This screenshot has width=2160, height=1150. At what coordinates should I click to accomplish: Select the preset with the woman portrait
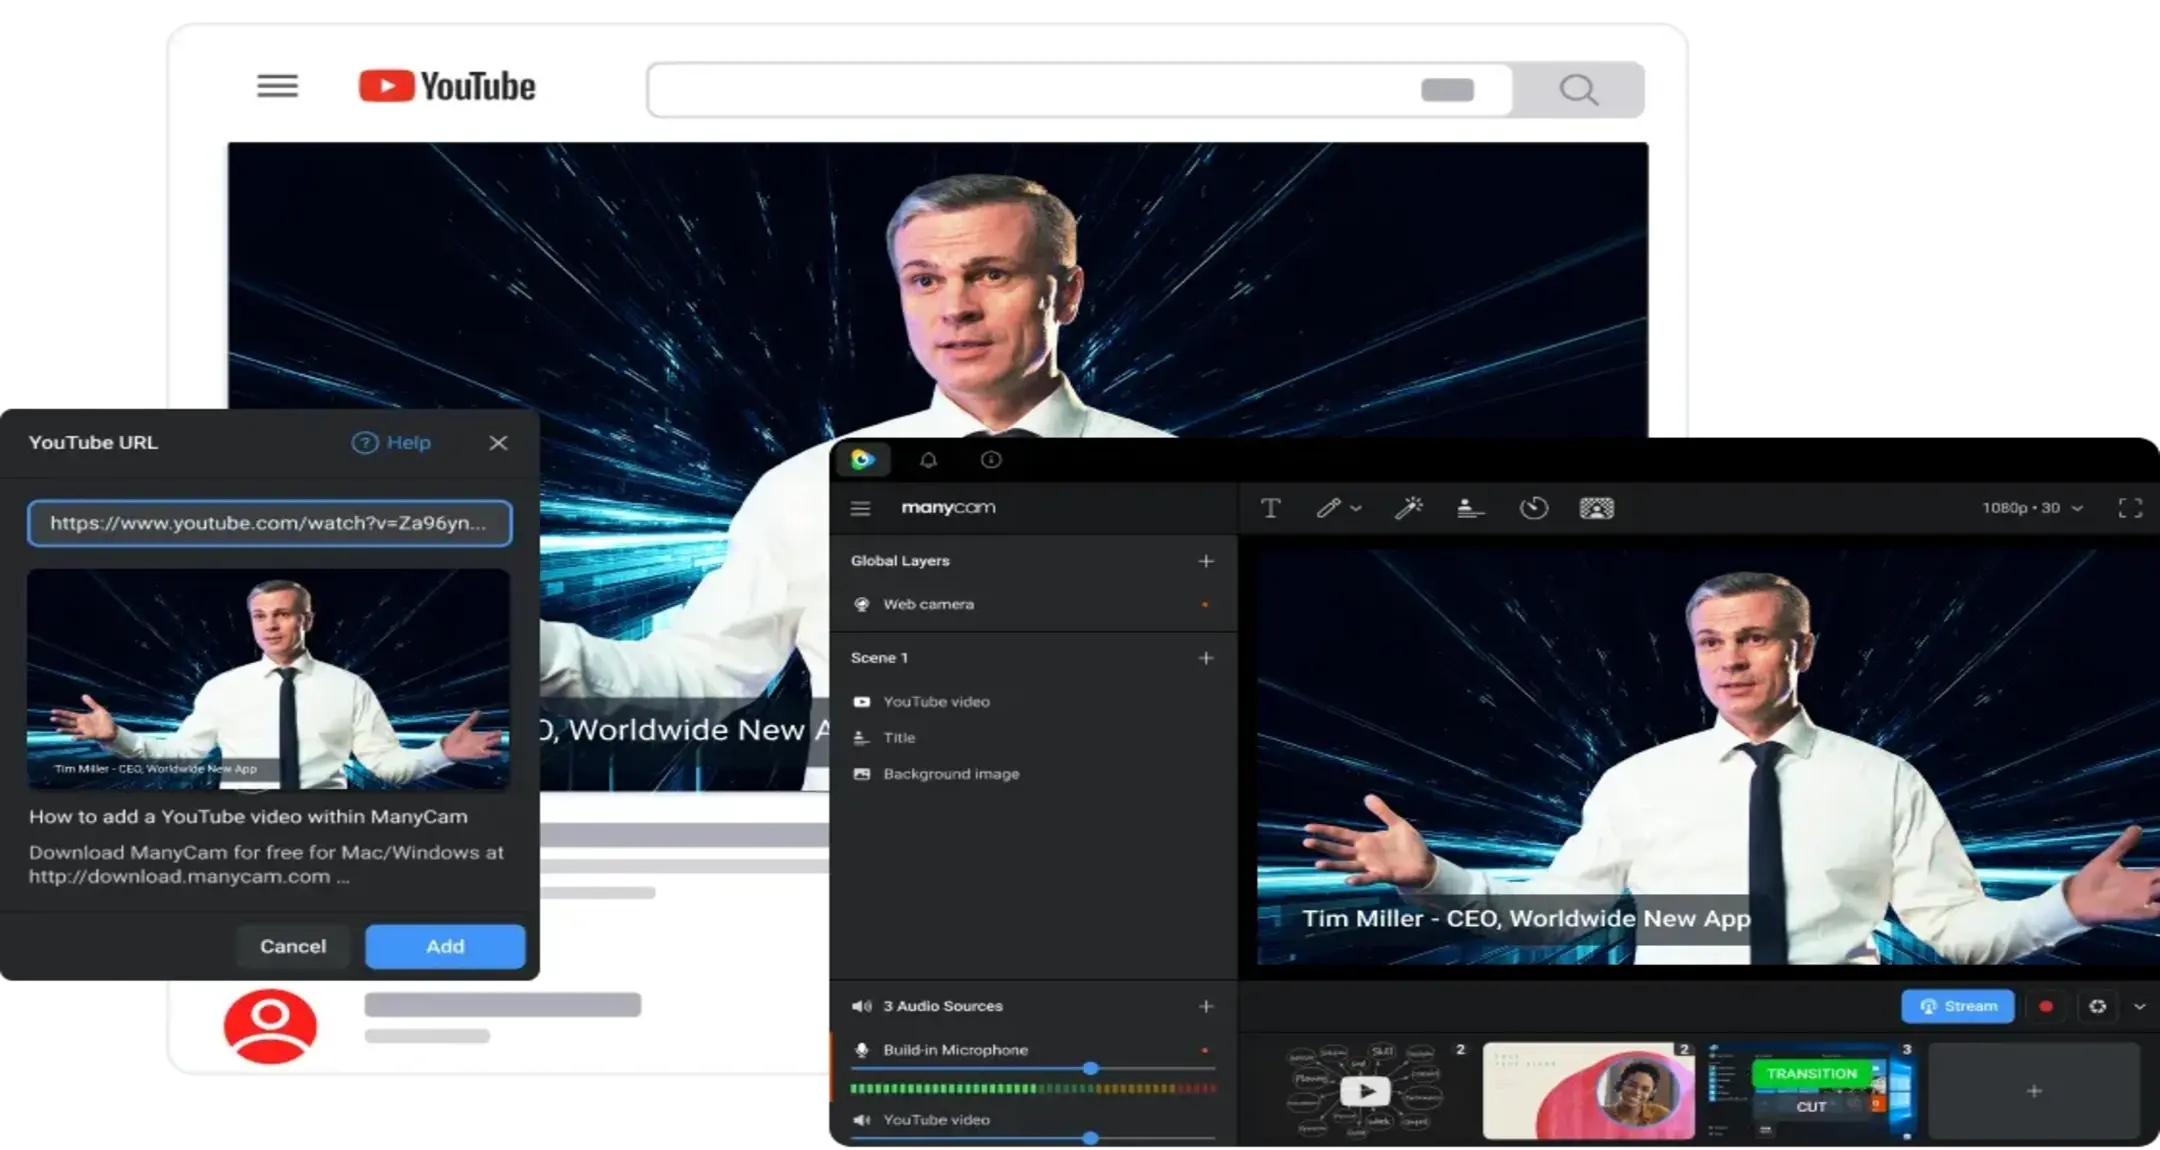tap(1588, 1090)
